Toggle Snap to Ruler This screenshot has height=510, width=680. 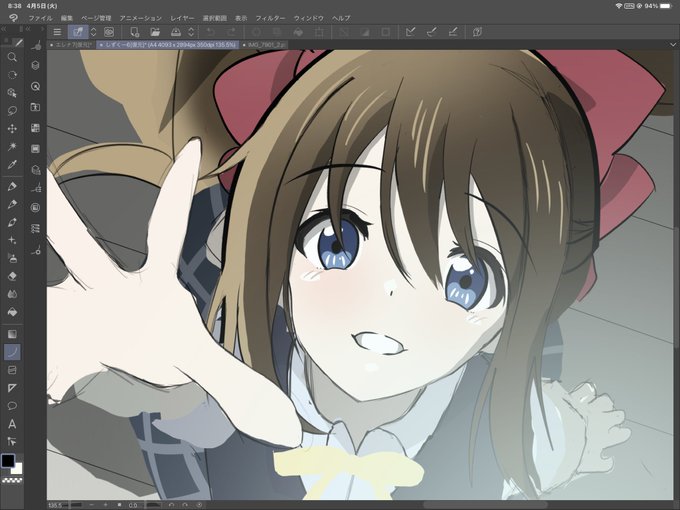(x=410, y=32)
